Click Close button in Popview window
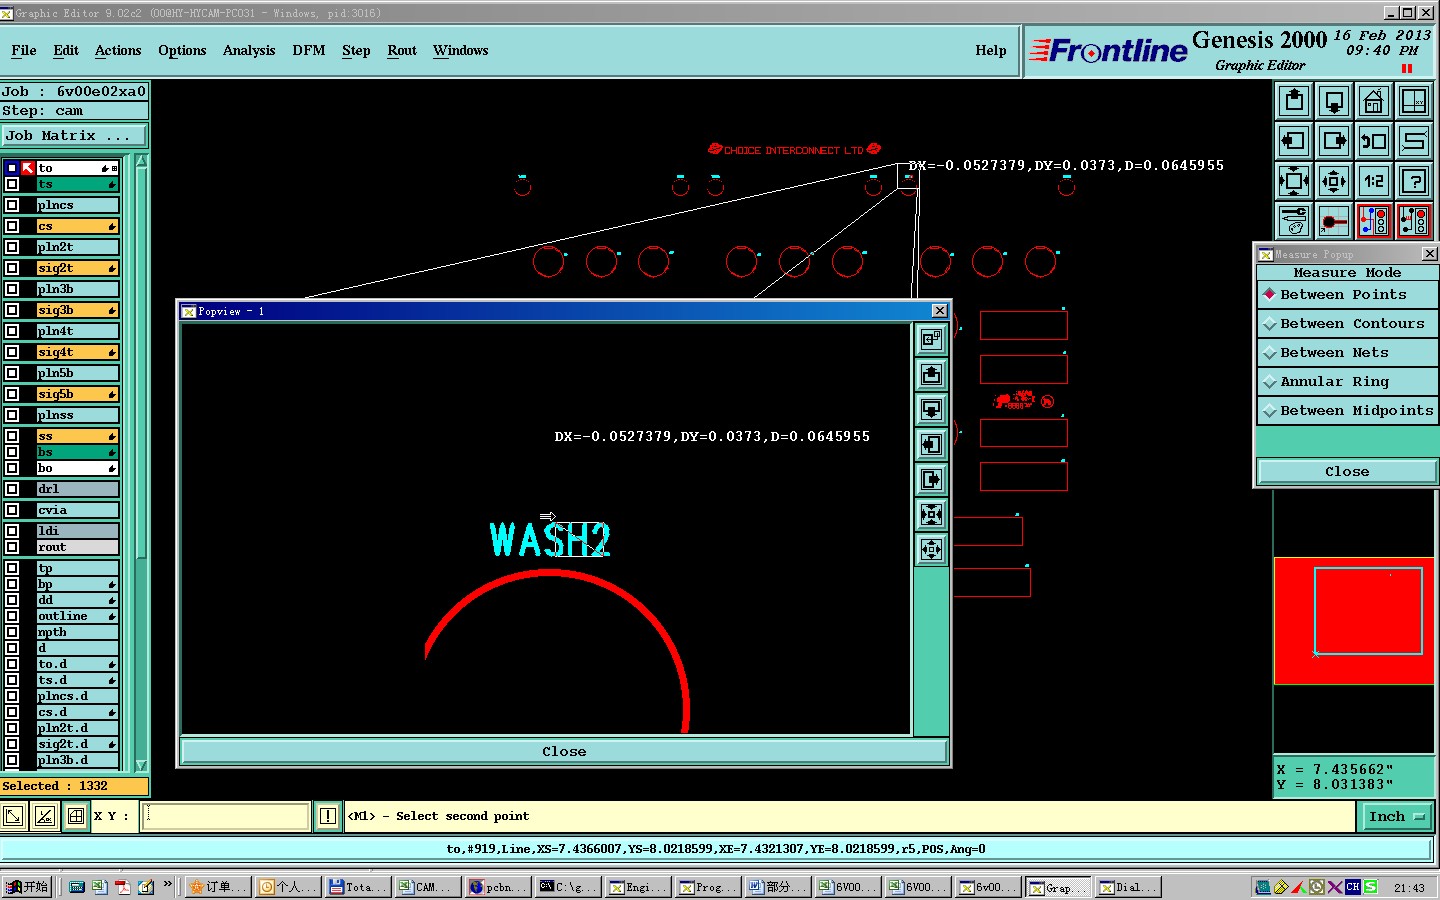The image size is (1440, 900). (x=564, y=752)
